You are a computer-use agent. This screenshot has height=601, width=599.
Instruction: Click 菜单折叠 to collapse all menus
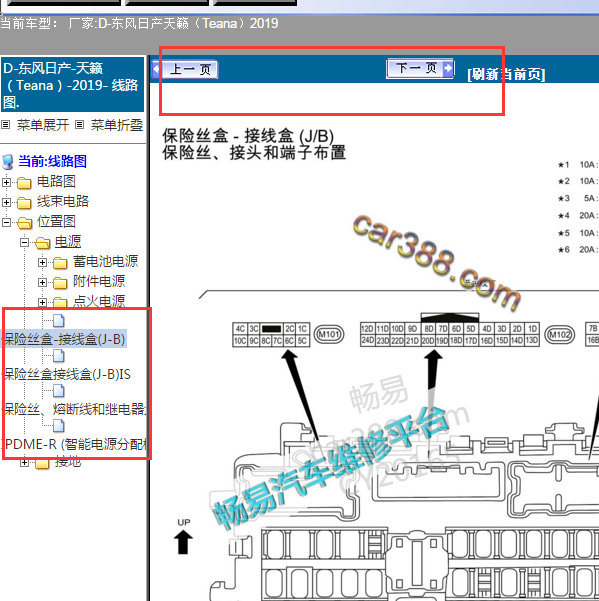click(117, 125)
